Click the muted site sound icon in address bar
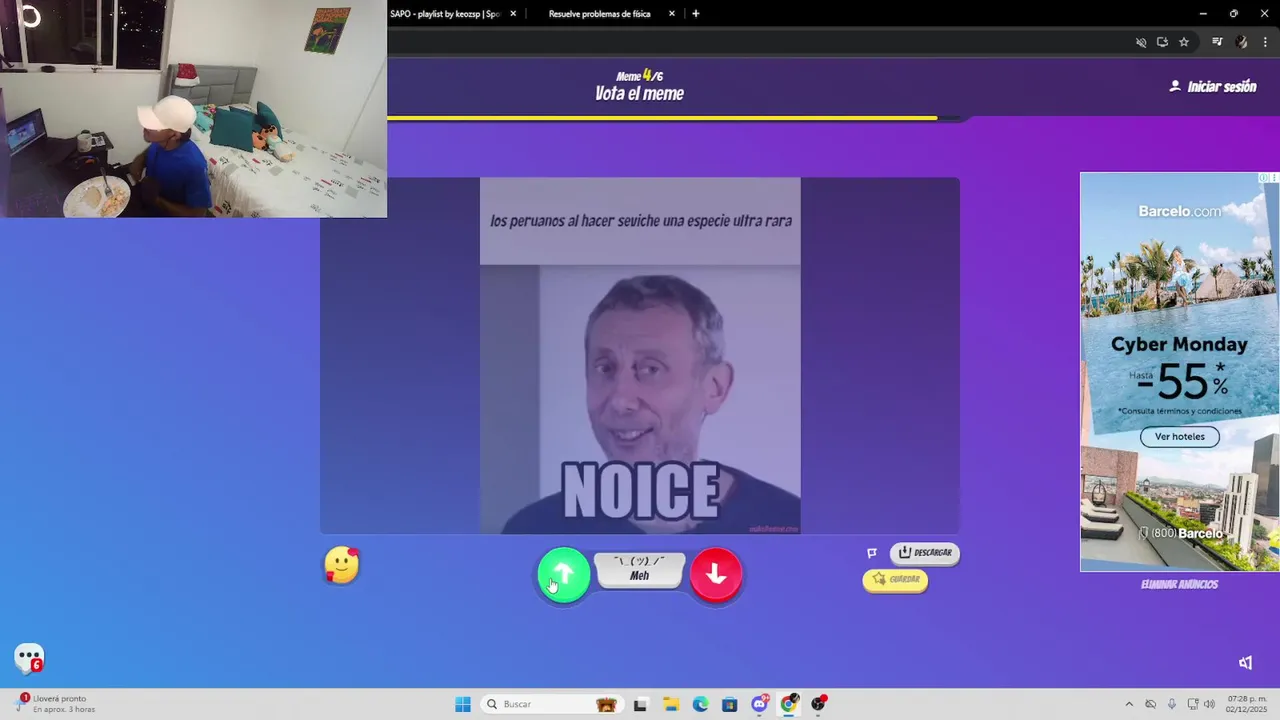This screenshot has width=1280, height=720. [x=1141, y=42]
